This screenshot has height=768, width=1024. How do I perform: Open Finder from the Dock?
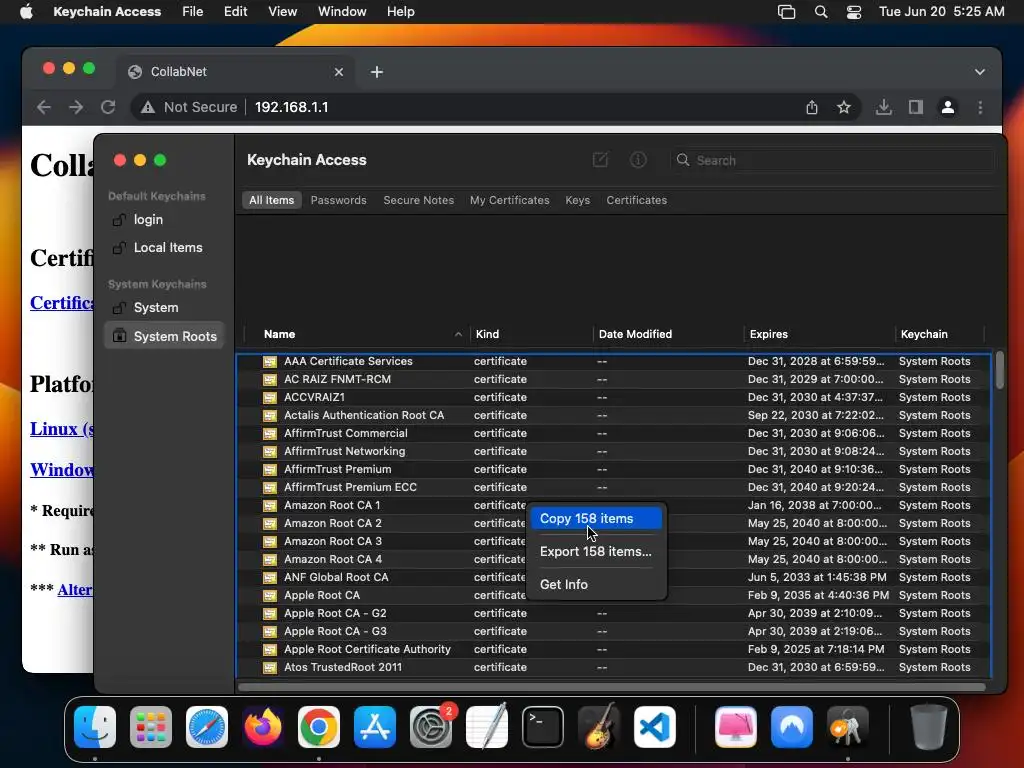tap(95, 727)
